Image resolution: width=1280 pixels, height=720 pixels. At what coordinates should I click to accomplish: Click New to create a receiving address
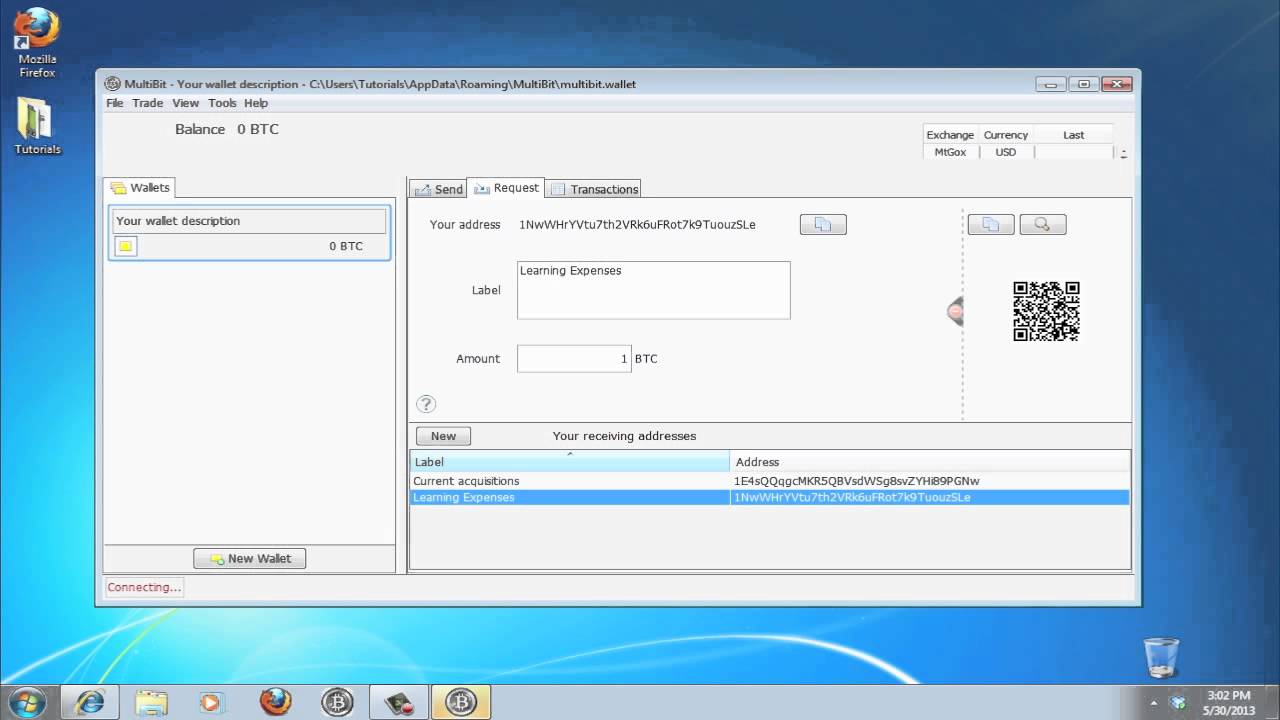coord(443,436)
